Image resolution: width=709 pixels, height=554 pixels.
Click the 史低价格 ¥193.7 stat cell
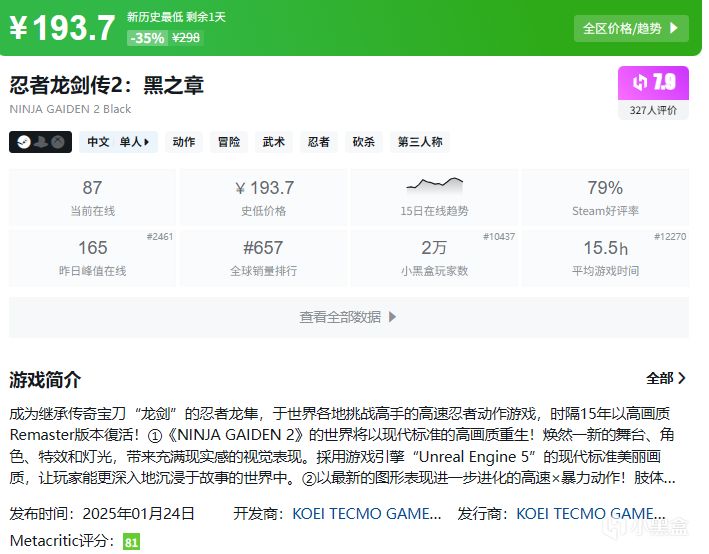coord(264,197)
